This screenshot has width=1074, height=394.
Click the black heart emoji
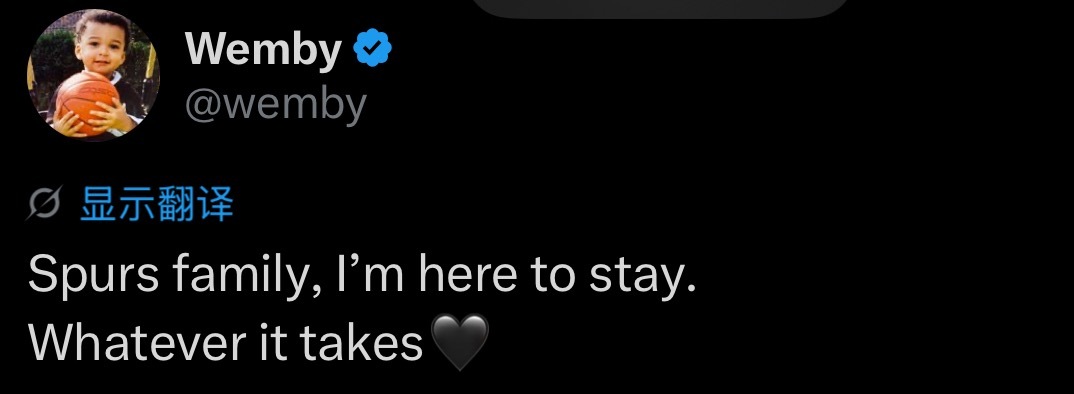pyautogui.click(x=460, y=342)
